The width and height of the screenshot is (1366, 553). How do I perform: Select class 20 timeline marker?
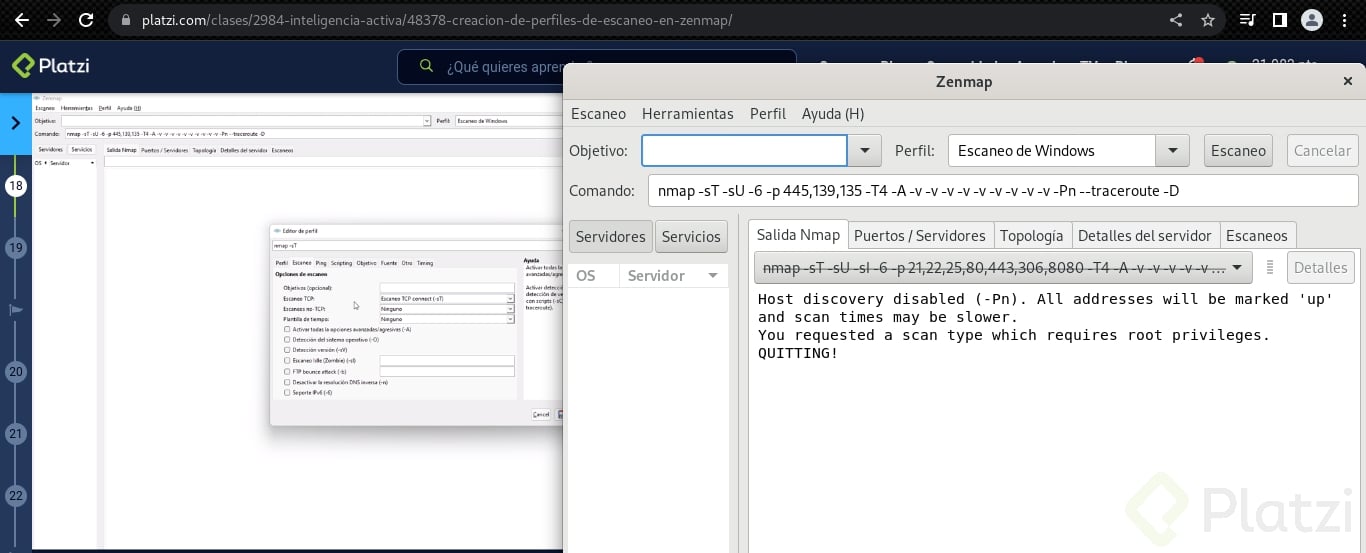pyautogui.click(x=15, y=371)
